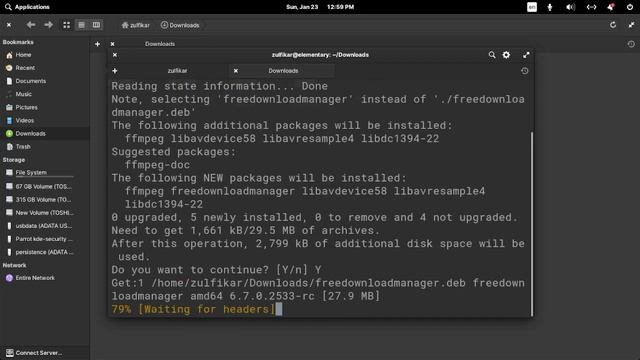Viewport: 640px width, 360px height.
Task: Select the Downloads breadcrumb in Files path bar
Action: pyautogui.click(x=180, y=25)
